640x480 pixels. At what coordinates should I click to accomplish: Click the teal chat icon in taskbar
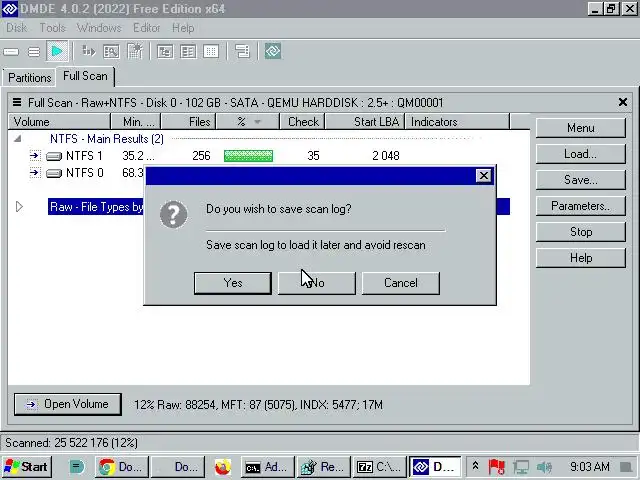[76, 467]
